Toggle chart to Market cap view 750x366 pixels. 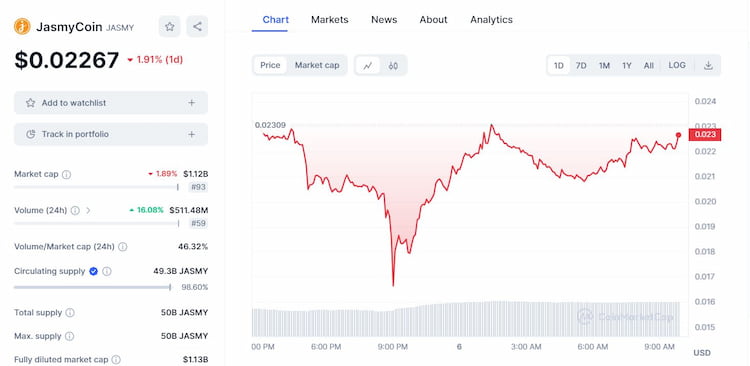tap(317, 66)
